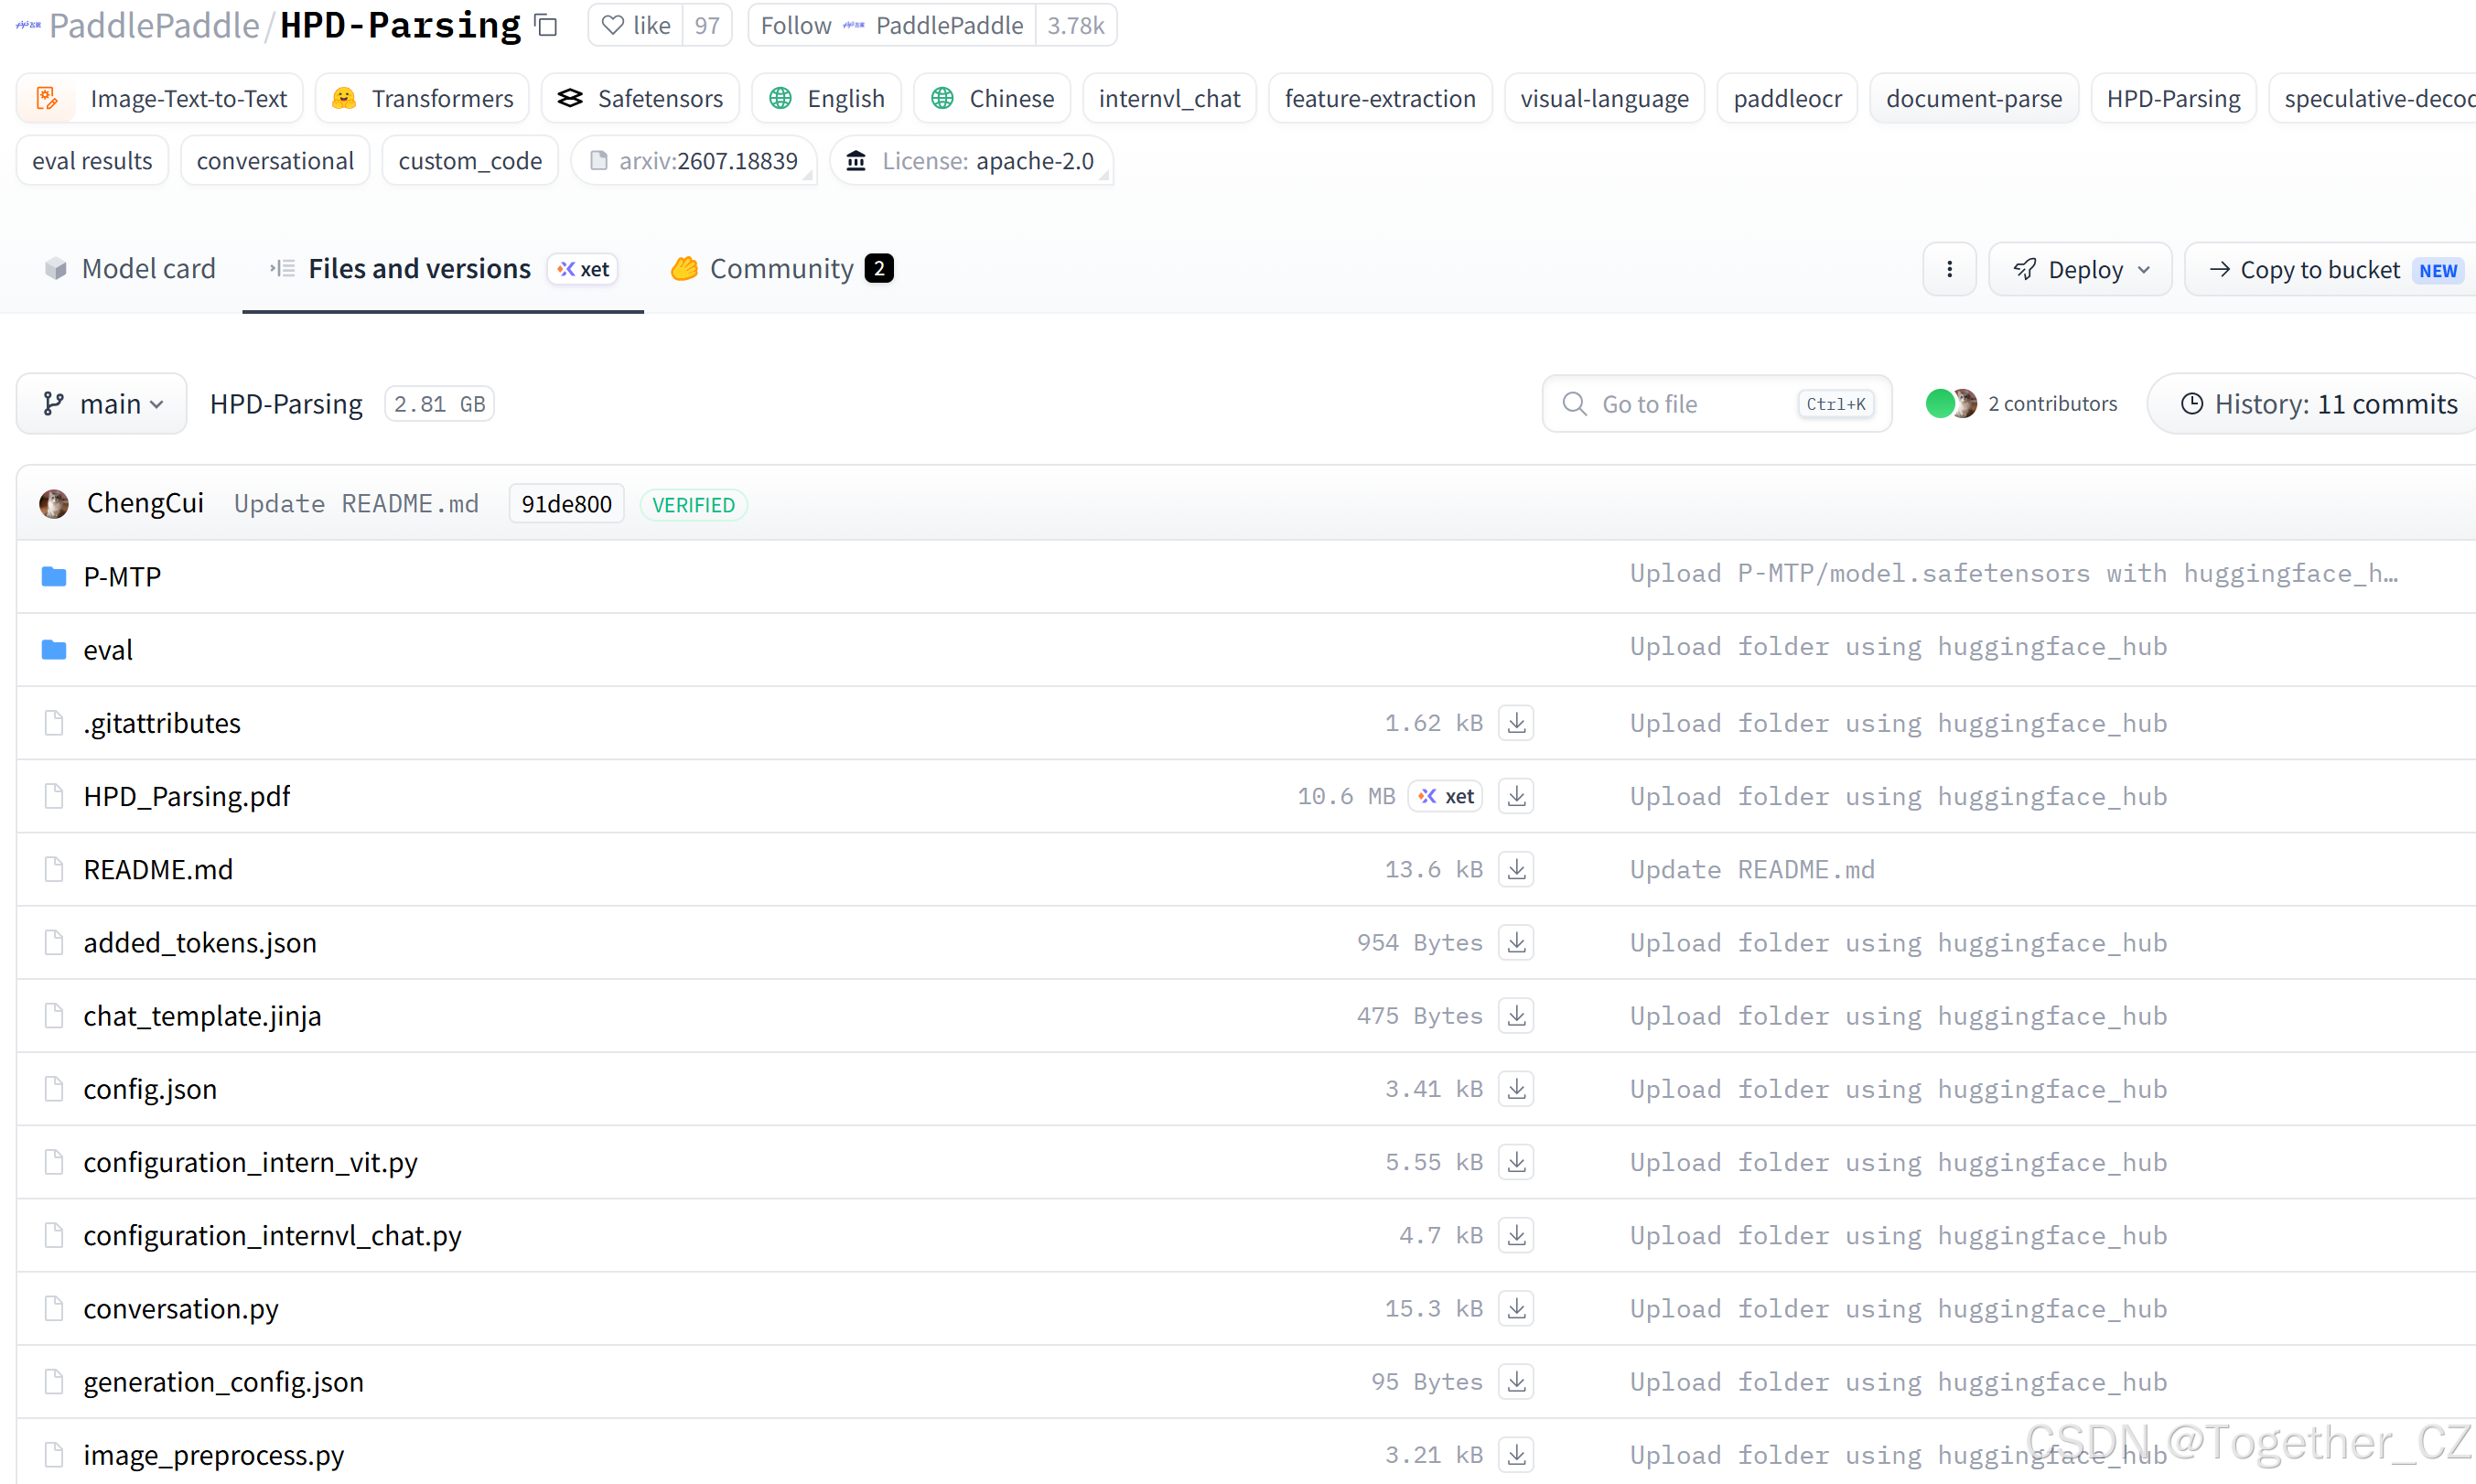Switch to the Model card tab
Image resolution: width=2476 pixels, height=1484 pixels.
coord(130,268)
